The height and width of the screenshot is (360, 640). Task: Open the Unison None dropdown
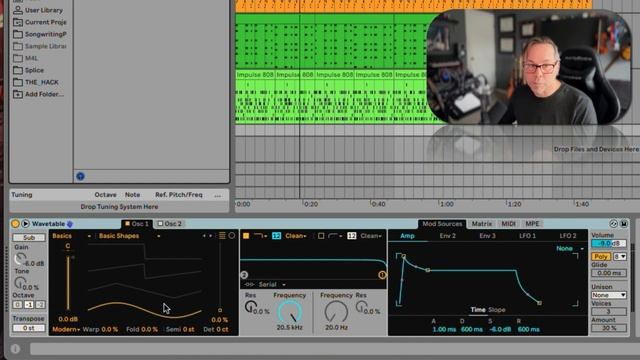[609, 295]
